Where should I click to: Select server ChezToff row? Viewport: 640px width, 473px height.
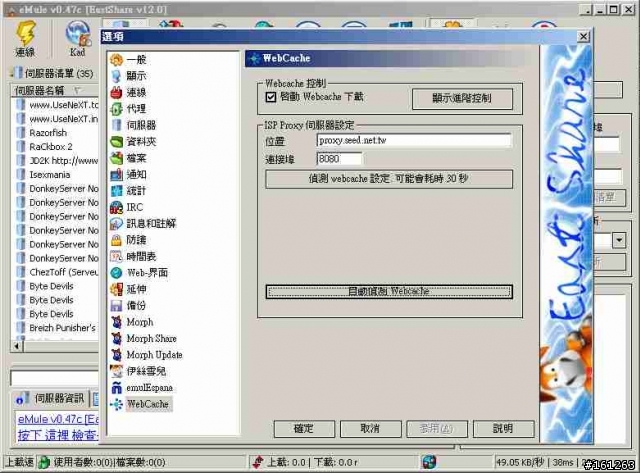tap(57, 272)
